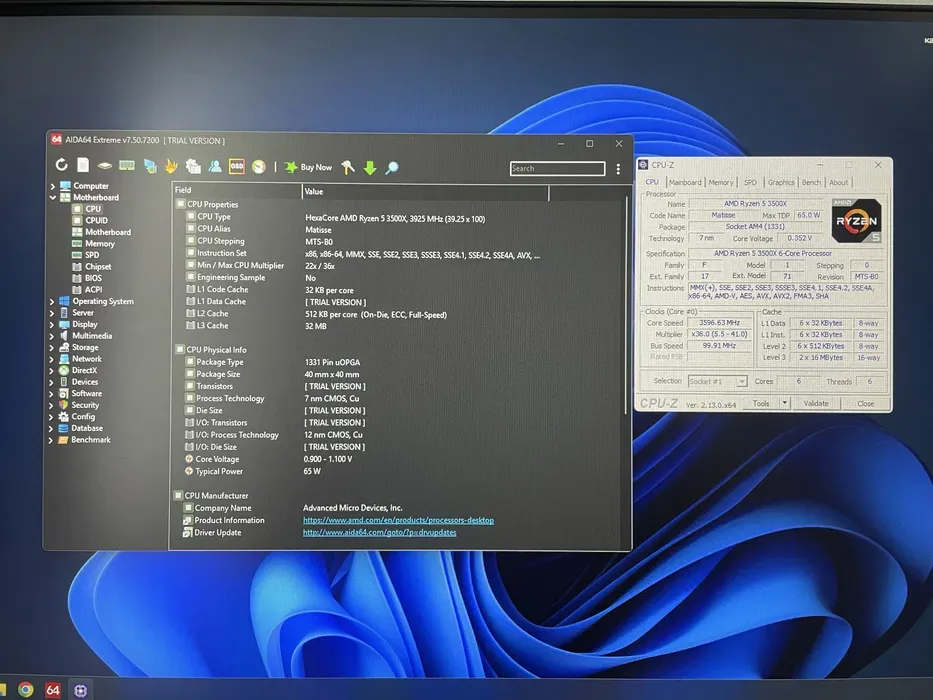Select the Motherboard child item below CPUID
Image resolution: width=933 pixels, height=700 pixels.
[108, 232]
